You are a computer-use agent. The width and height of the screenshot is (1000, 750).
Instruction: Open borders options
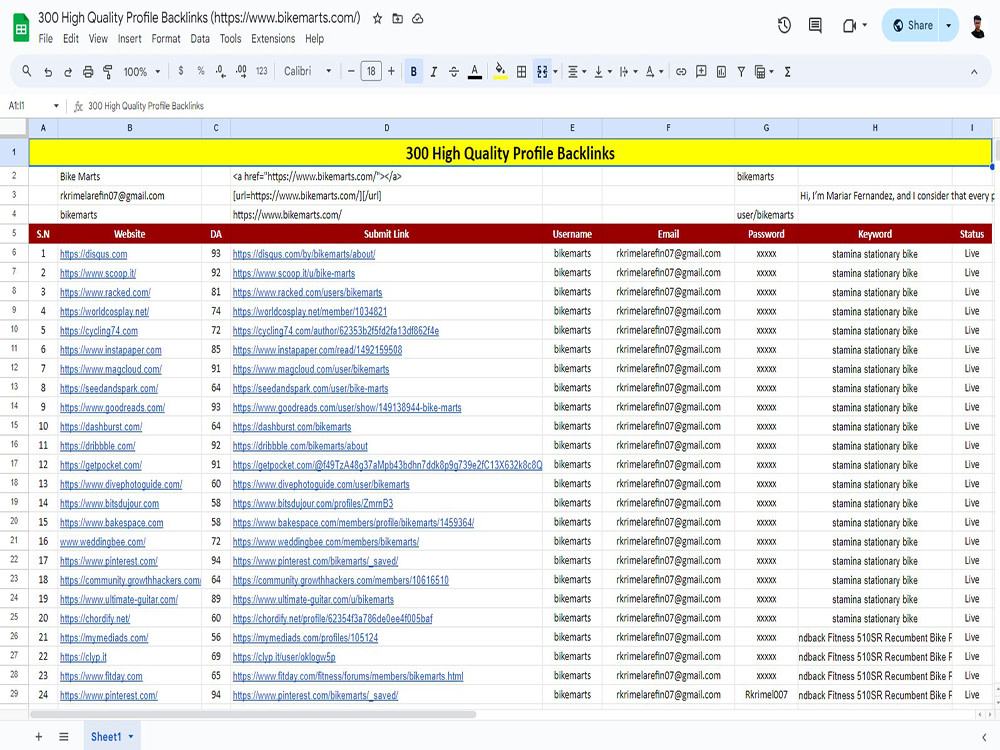coord(522,72)
